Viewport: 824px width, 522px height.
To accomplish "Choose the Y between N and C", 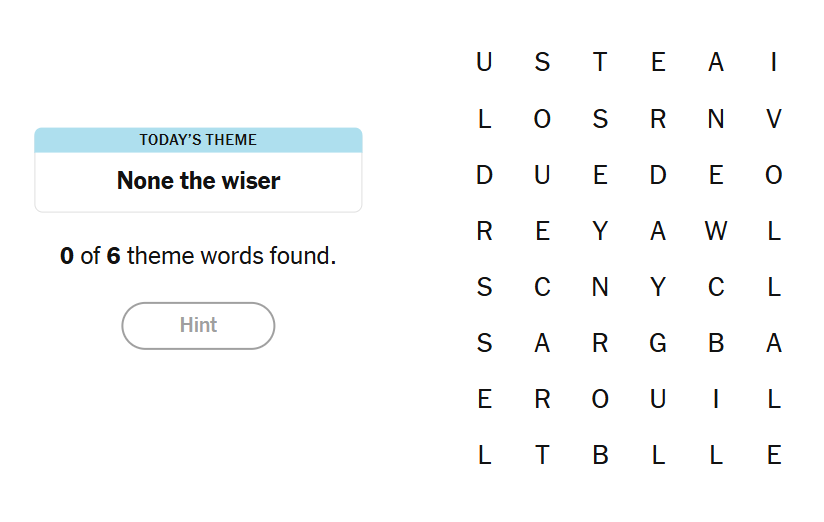I will click(x=658, y=287).
